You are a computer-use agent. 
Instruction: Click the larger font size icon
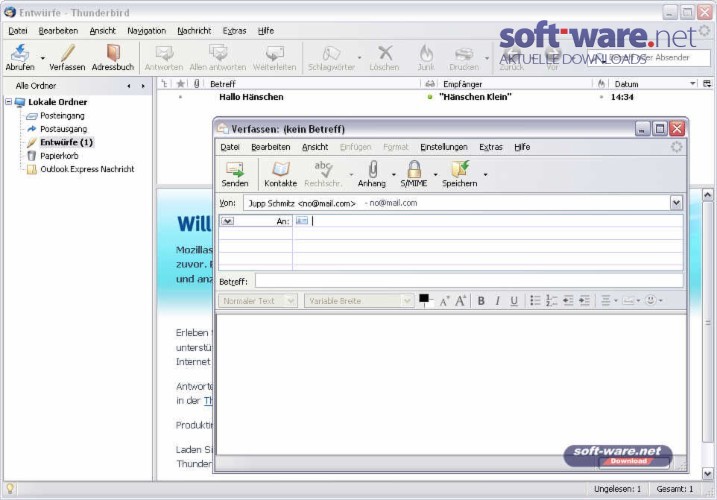coord(460,301)
